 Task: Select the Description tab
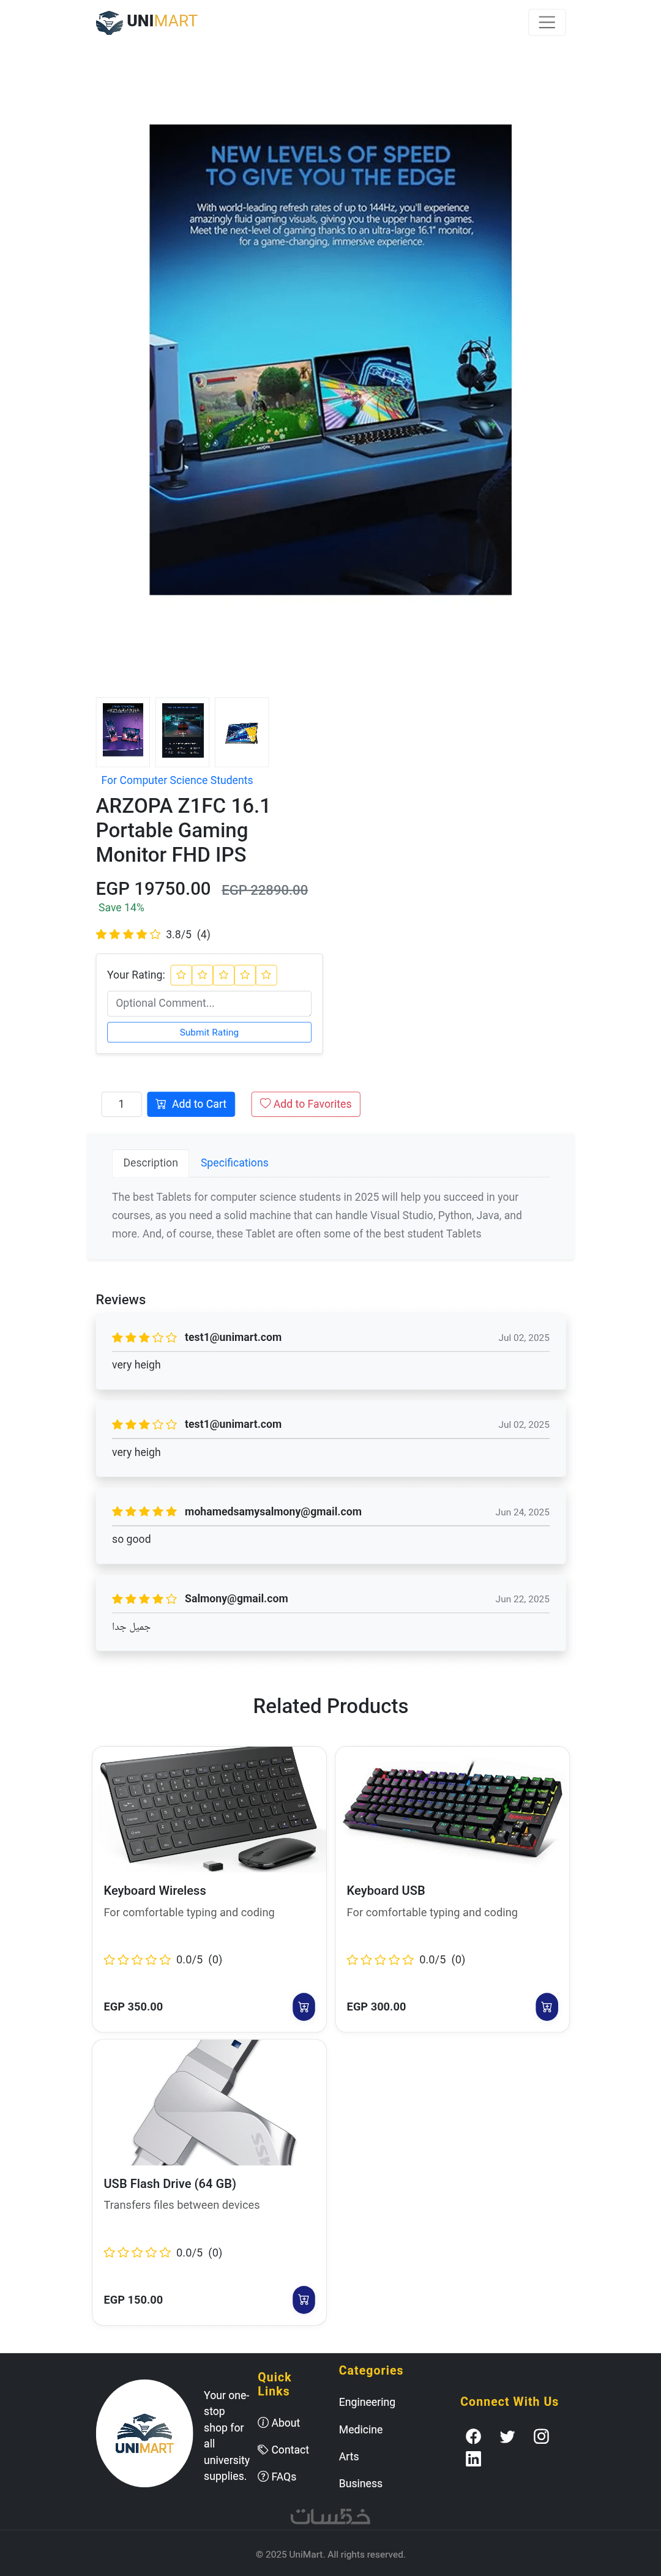[150, 1163]
